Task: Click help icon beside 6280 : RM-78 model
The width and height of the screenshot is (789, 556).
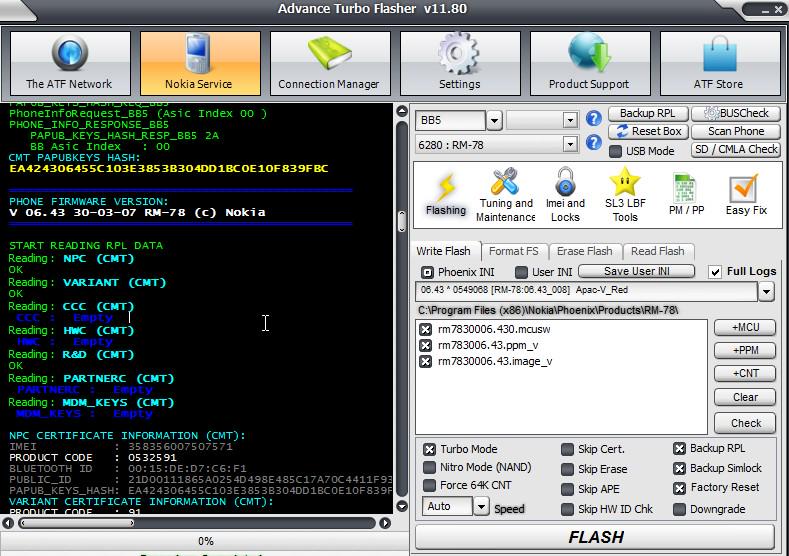Action: [594, 143]
